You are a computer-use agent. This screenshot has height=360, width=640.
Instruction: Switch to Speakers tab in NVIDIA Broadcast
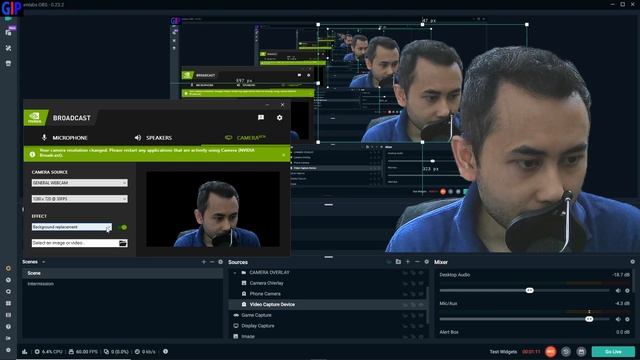point(153,138)
